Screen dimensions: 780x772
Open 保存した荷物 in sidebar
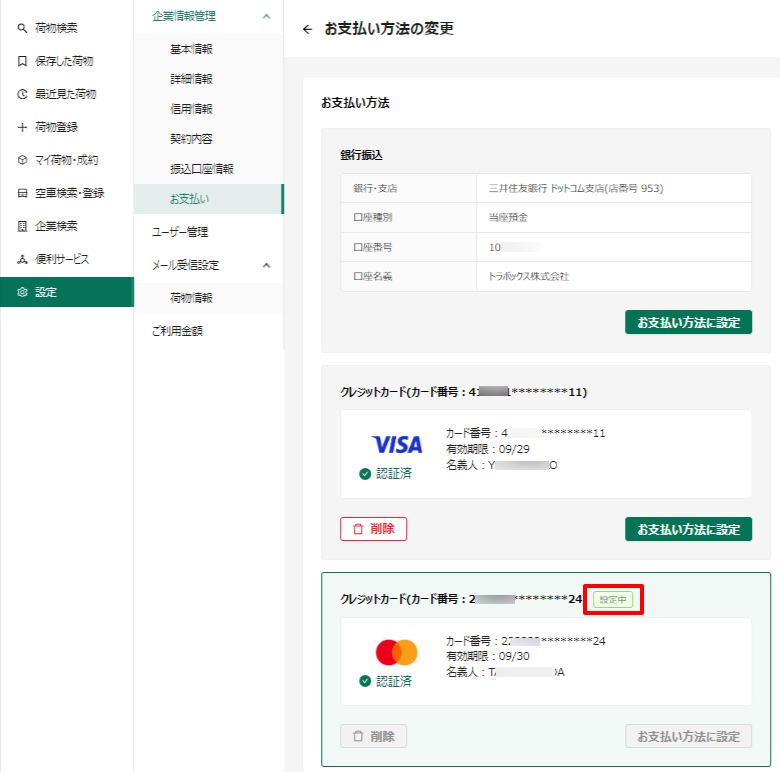(x=67, y=61)
